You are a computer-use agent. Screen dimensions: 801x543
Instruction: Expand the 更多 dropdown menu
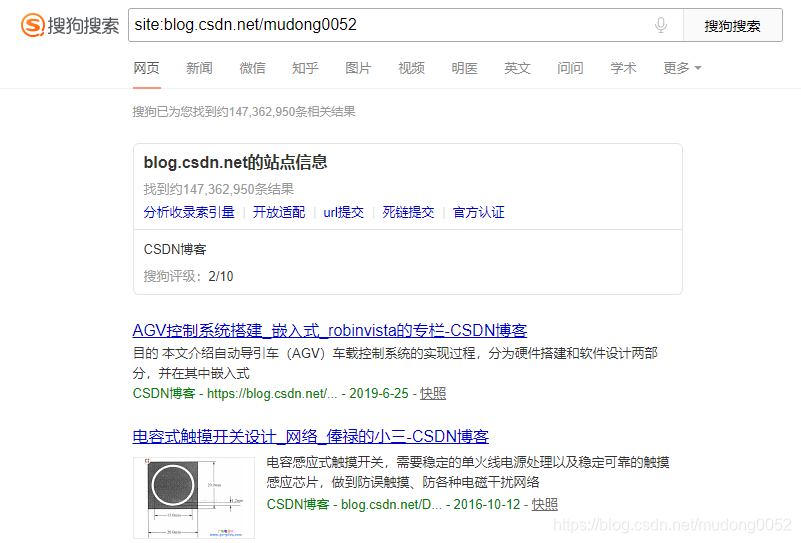682,68
